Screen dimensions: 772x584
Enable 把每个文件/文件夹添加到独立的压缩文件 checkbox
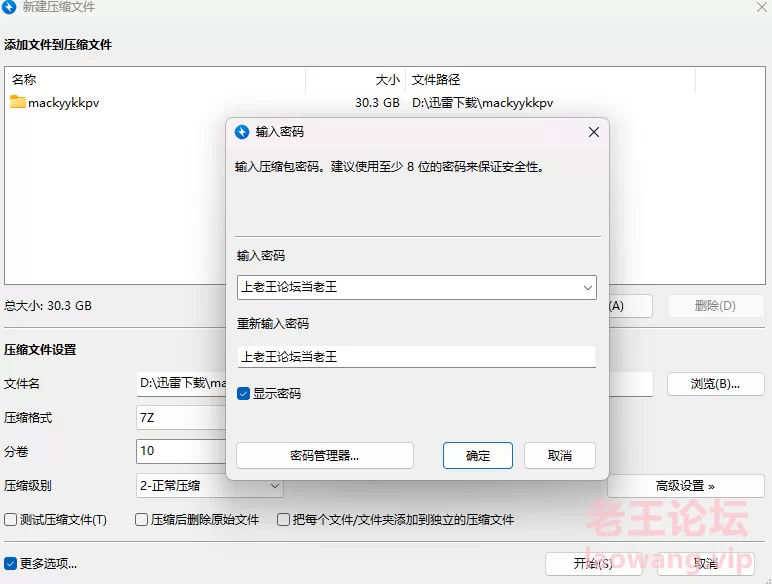[x=283, y=519]
